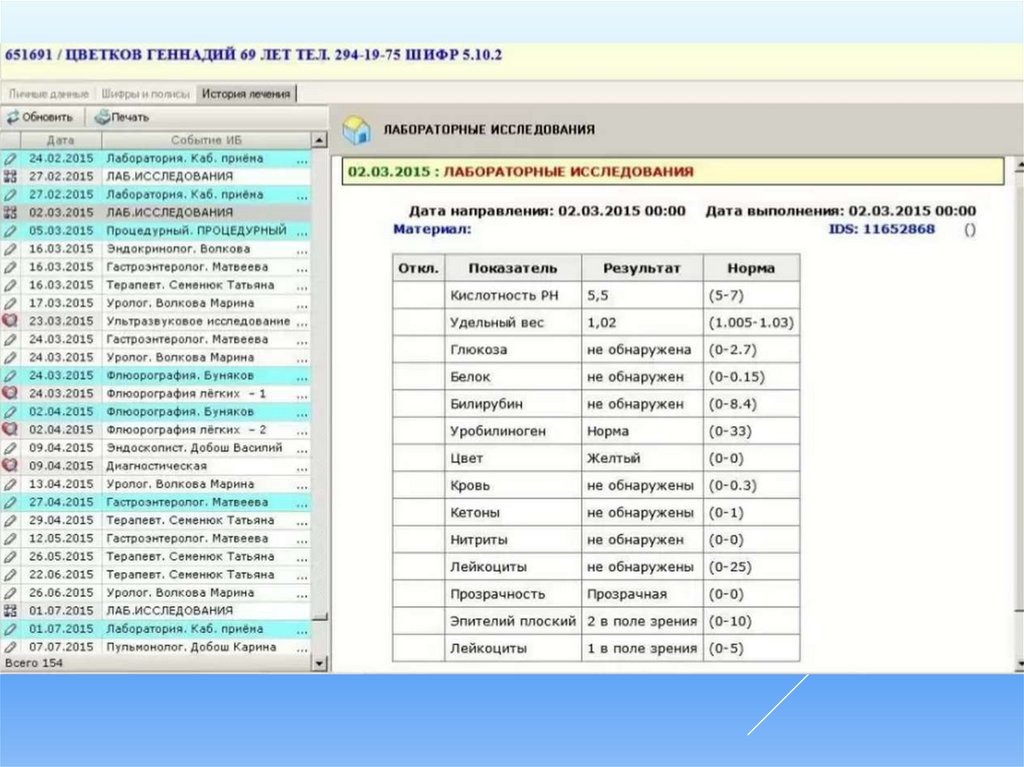This screenshot has height=767, width=1024.
Task: Click the heart icon of Флюорография лёгких - 2
Action: tap(10, 430)
